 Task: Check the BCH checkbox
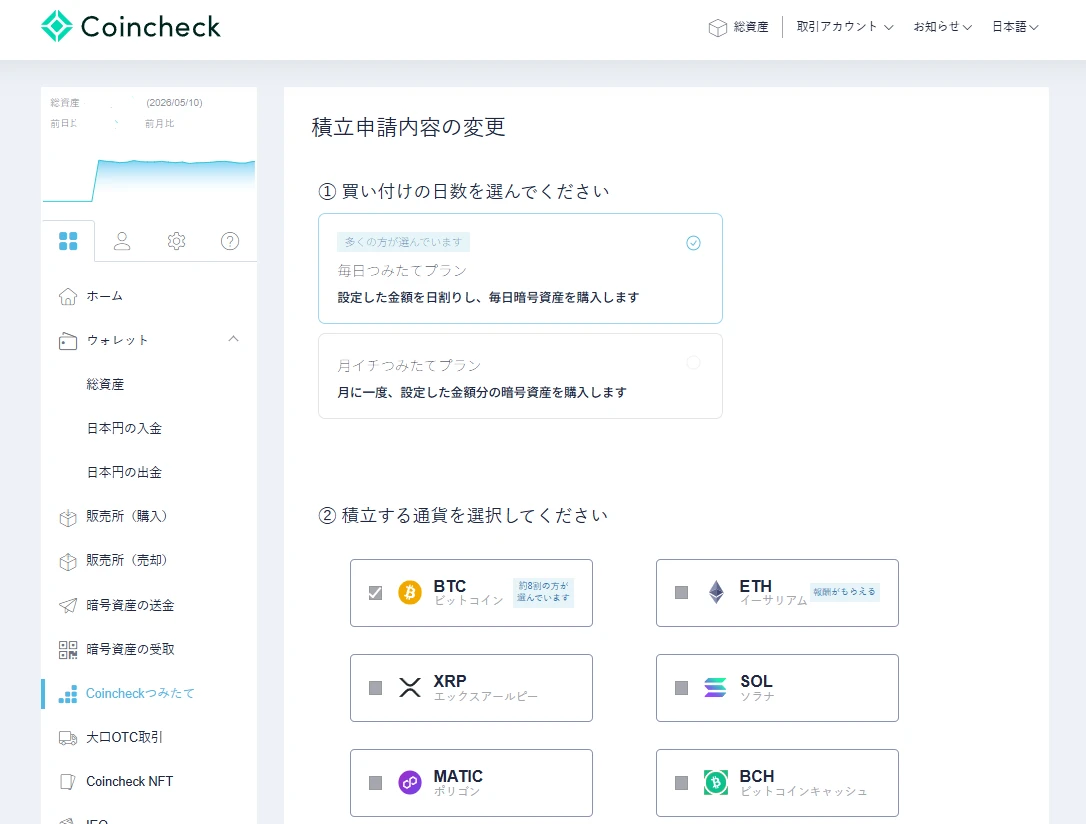click(682, 782)
